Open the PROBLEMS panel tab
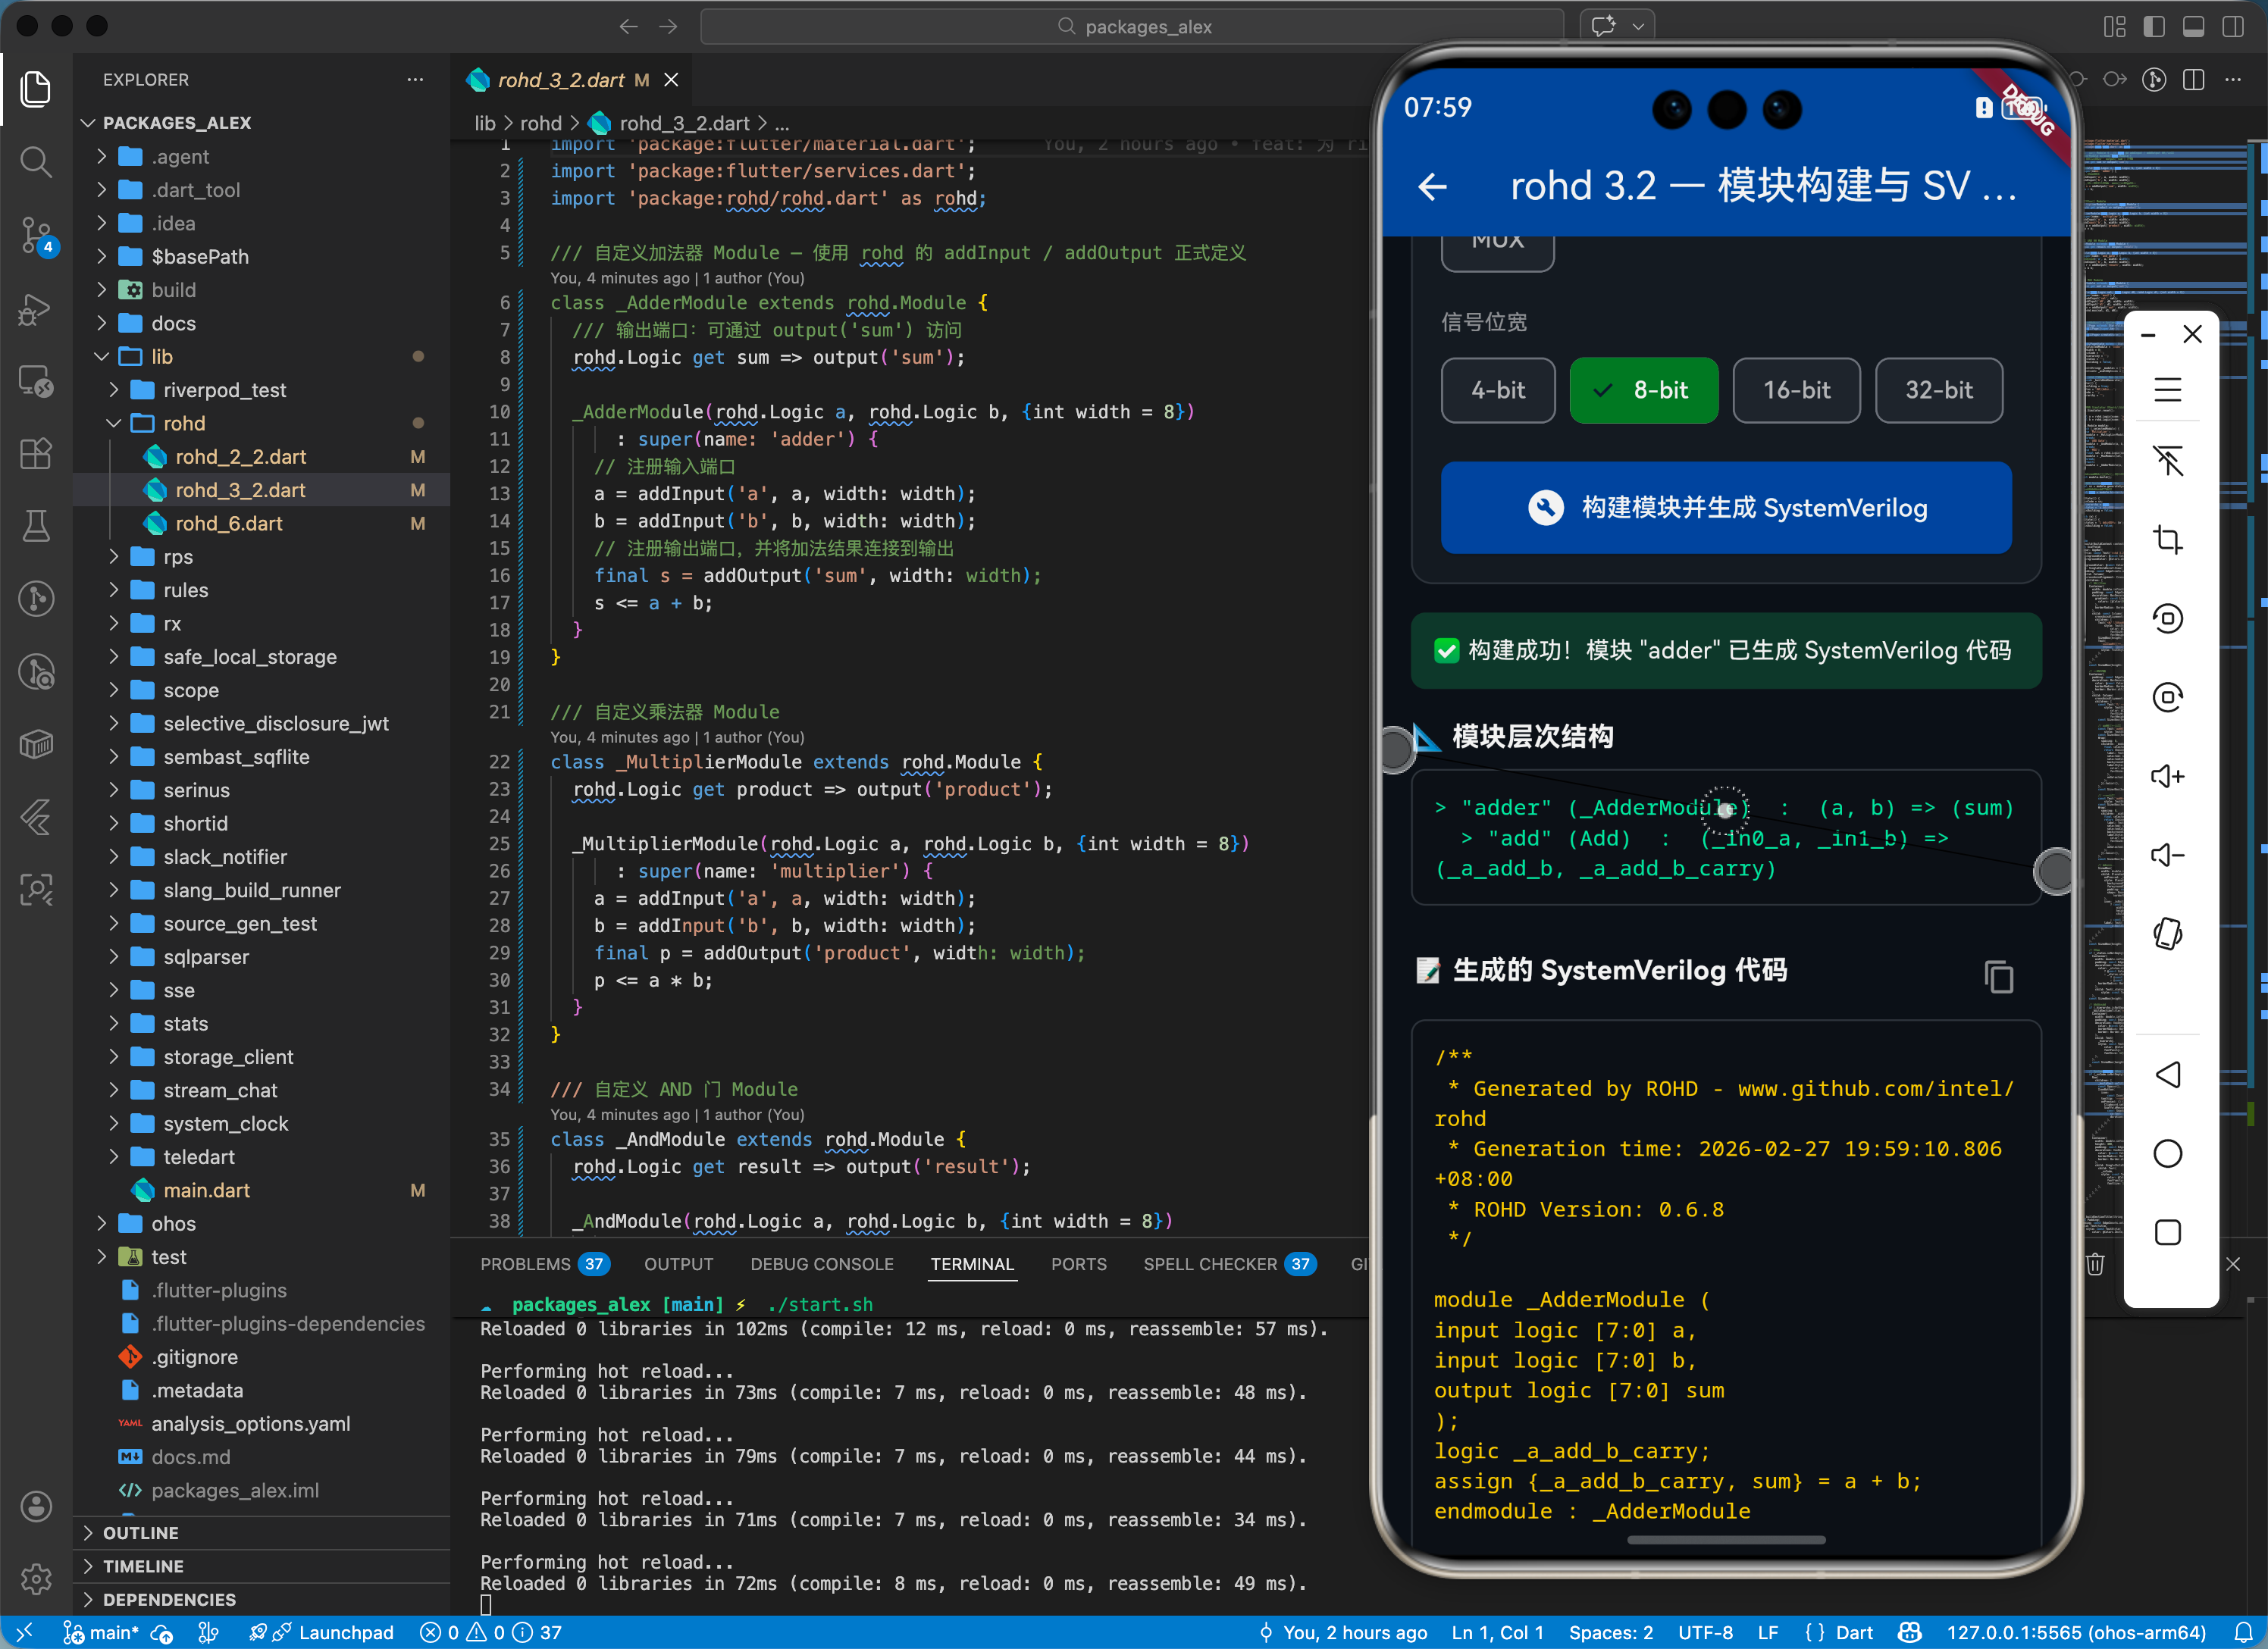 (x=525, y=1264)
